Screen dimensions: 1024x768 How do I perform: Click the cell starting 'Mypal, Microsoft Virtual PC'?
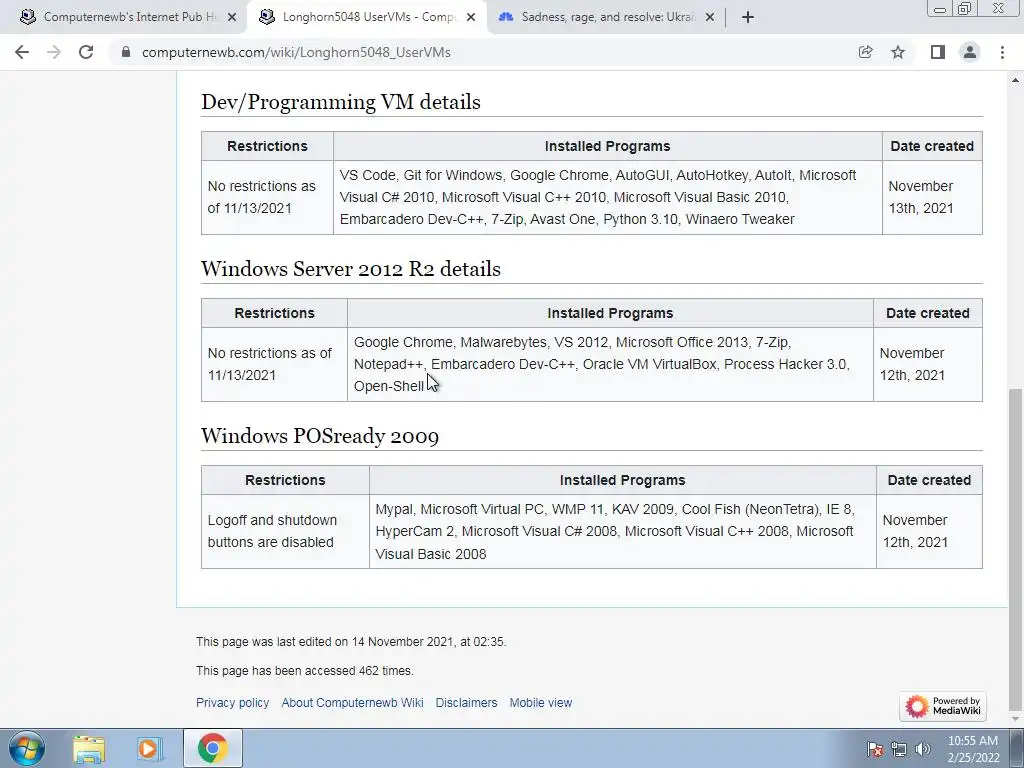tap(622, 531)
